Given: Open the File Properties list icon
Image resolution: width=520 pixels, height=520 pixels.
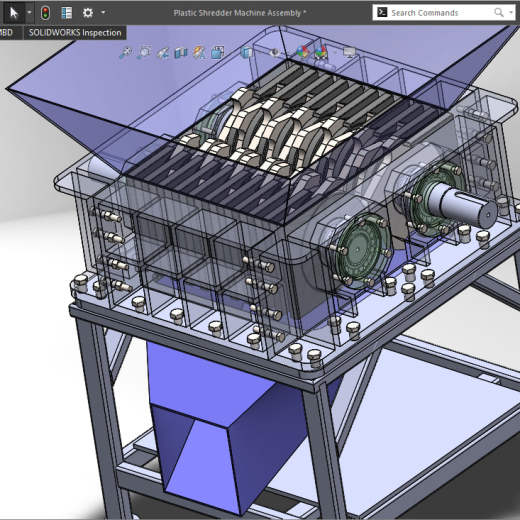Looking at the screenshot, I should click(67, 13).
